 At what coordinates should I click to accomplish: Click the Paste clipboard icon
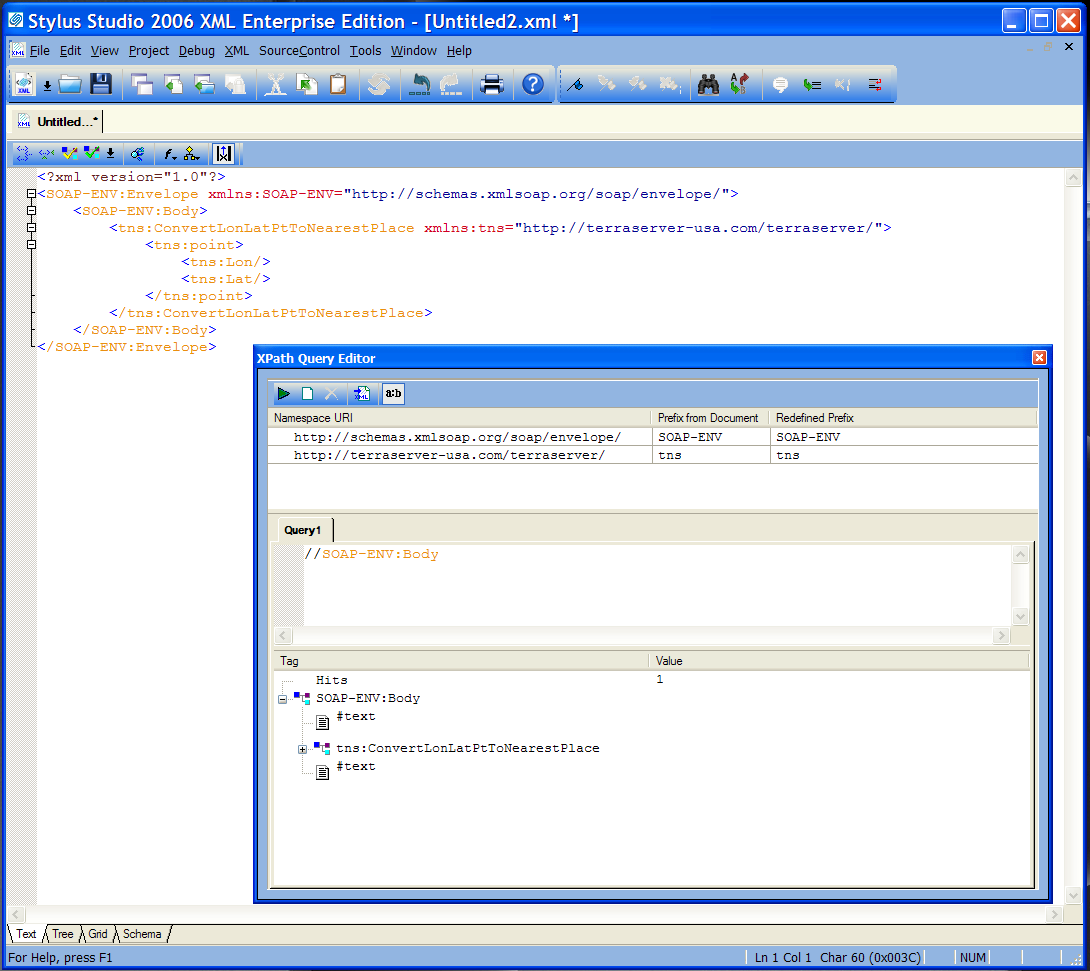[x=338, y=85]
